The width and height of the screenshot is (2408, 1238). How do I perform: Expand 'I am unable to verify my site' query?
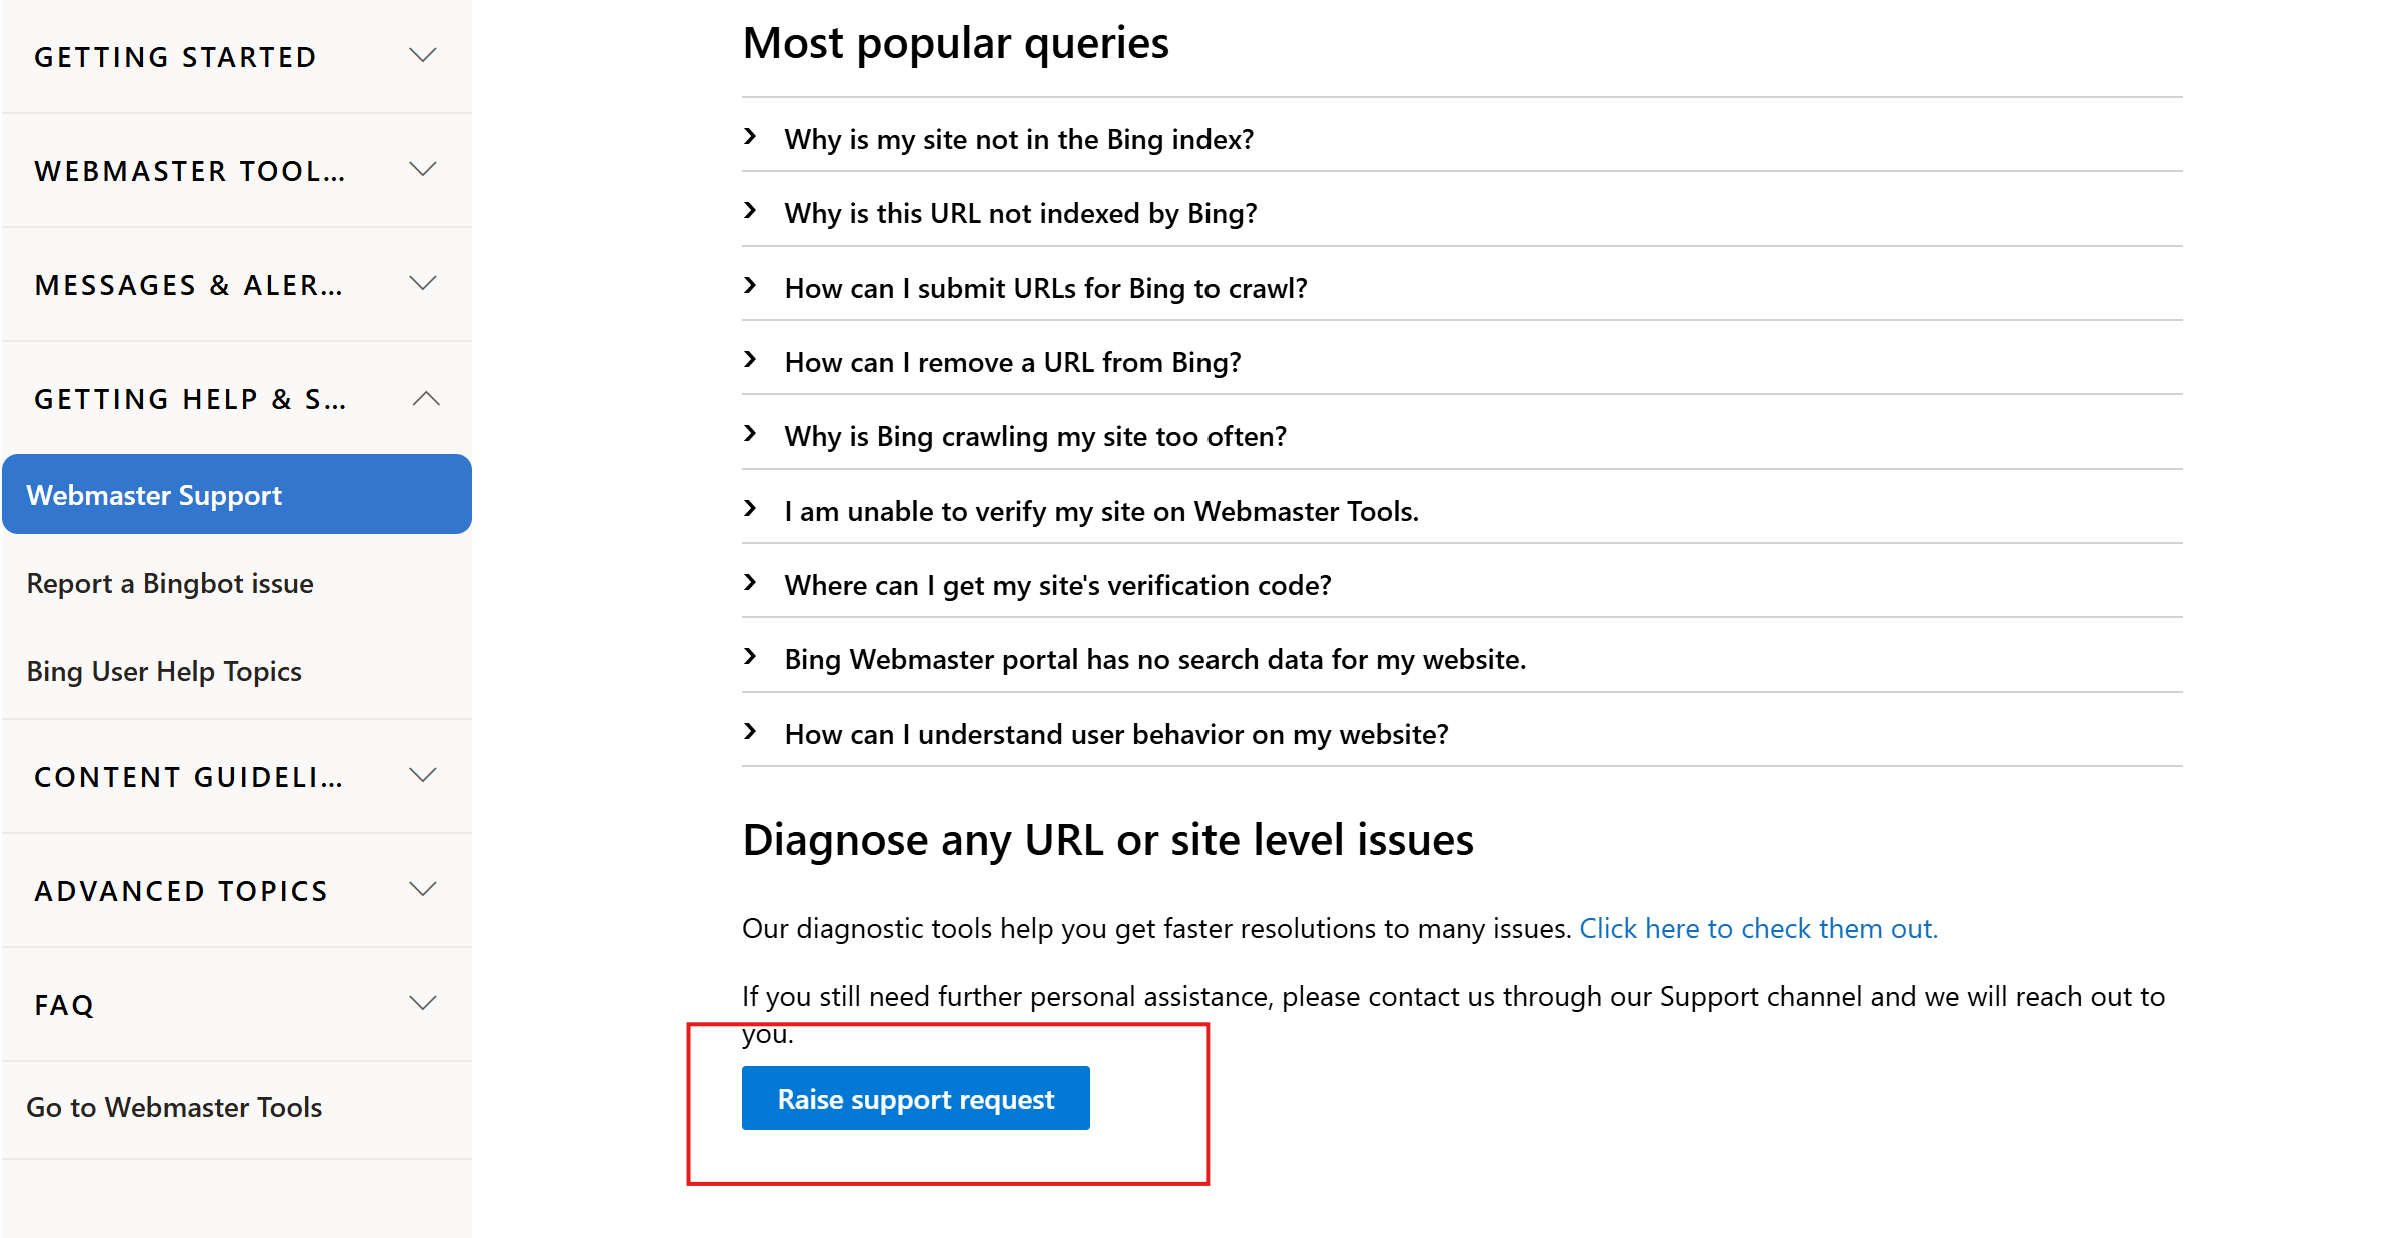[751, 509]
